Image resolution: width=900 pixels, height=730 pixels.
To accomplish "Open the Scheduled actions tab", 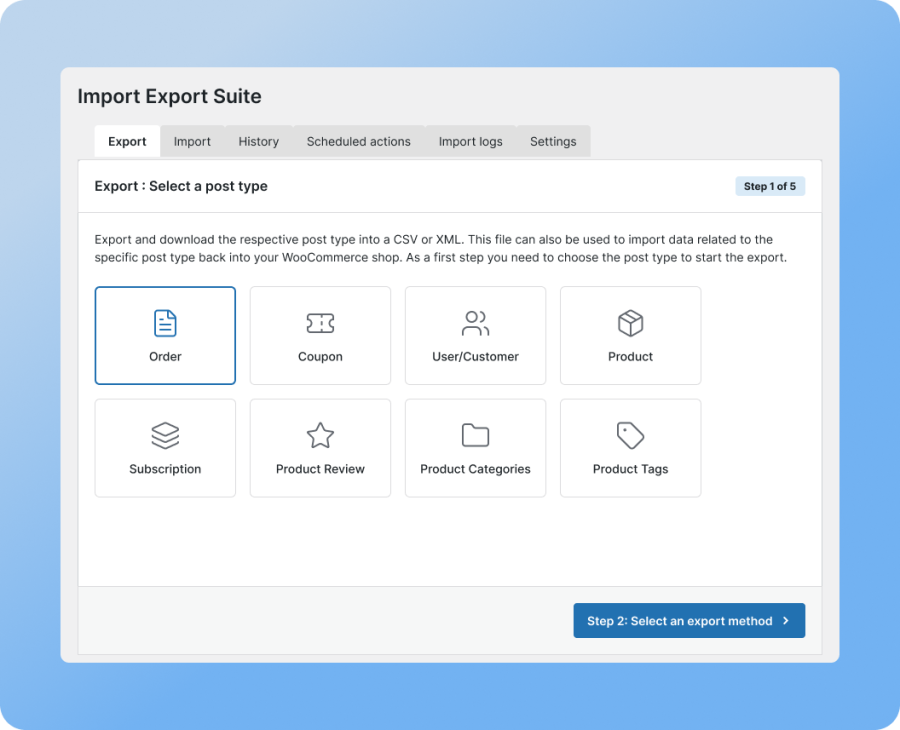I will [x=358, y=141].
